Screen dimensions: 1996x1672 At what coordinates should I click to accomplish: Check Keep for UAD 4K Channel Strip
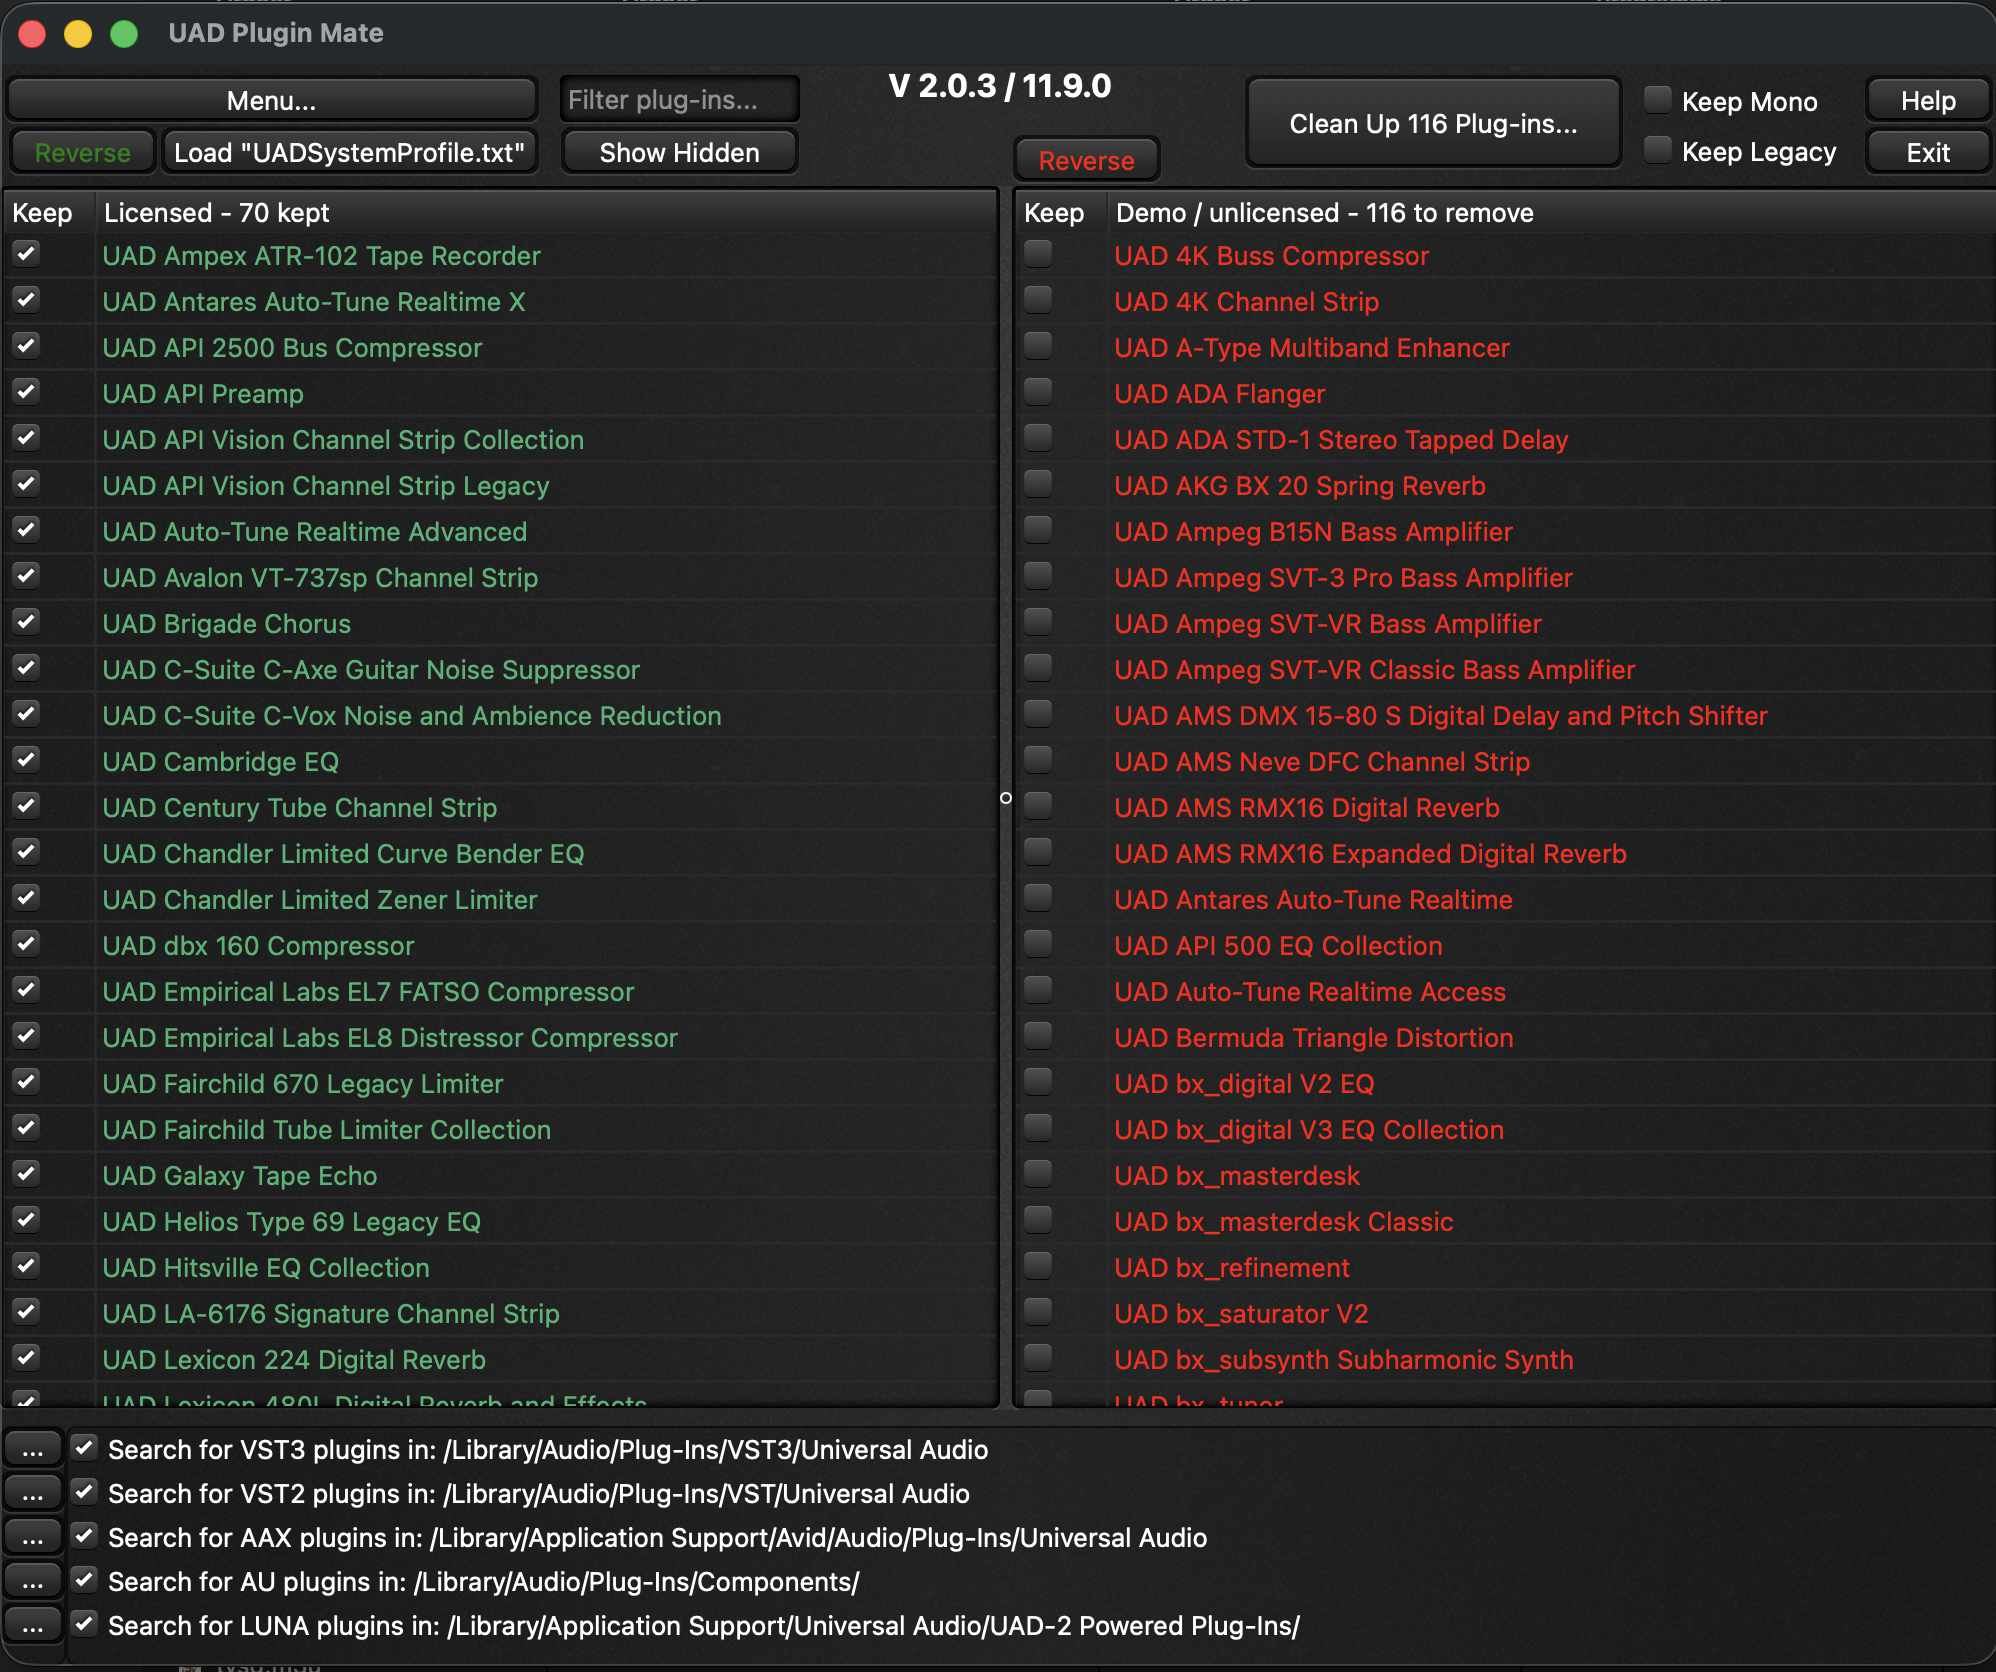(1039, 300)
